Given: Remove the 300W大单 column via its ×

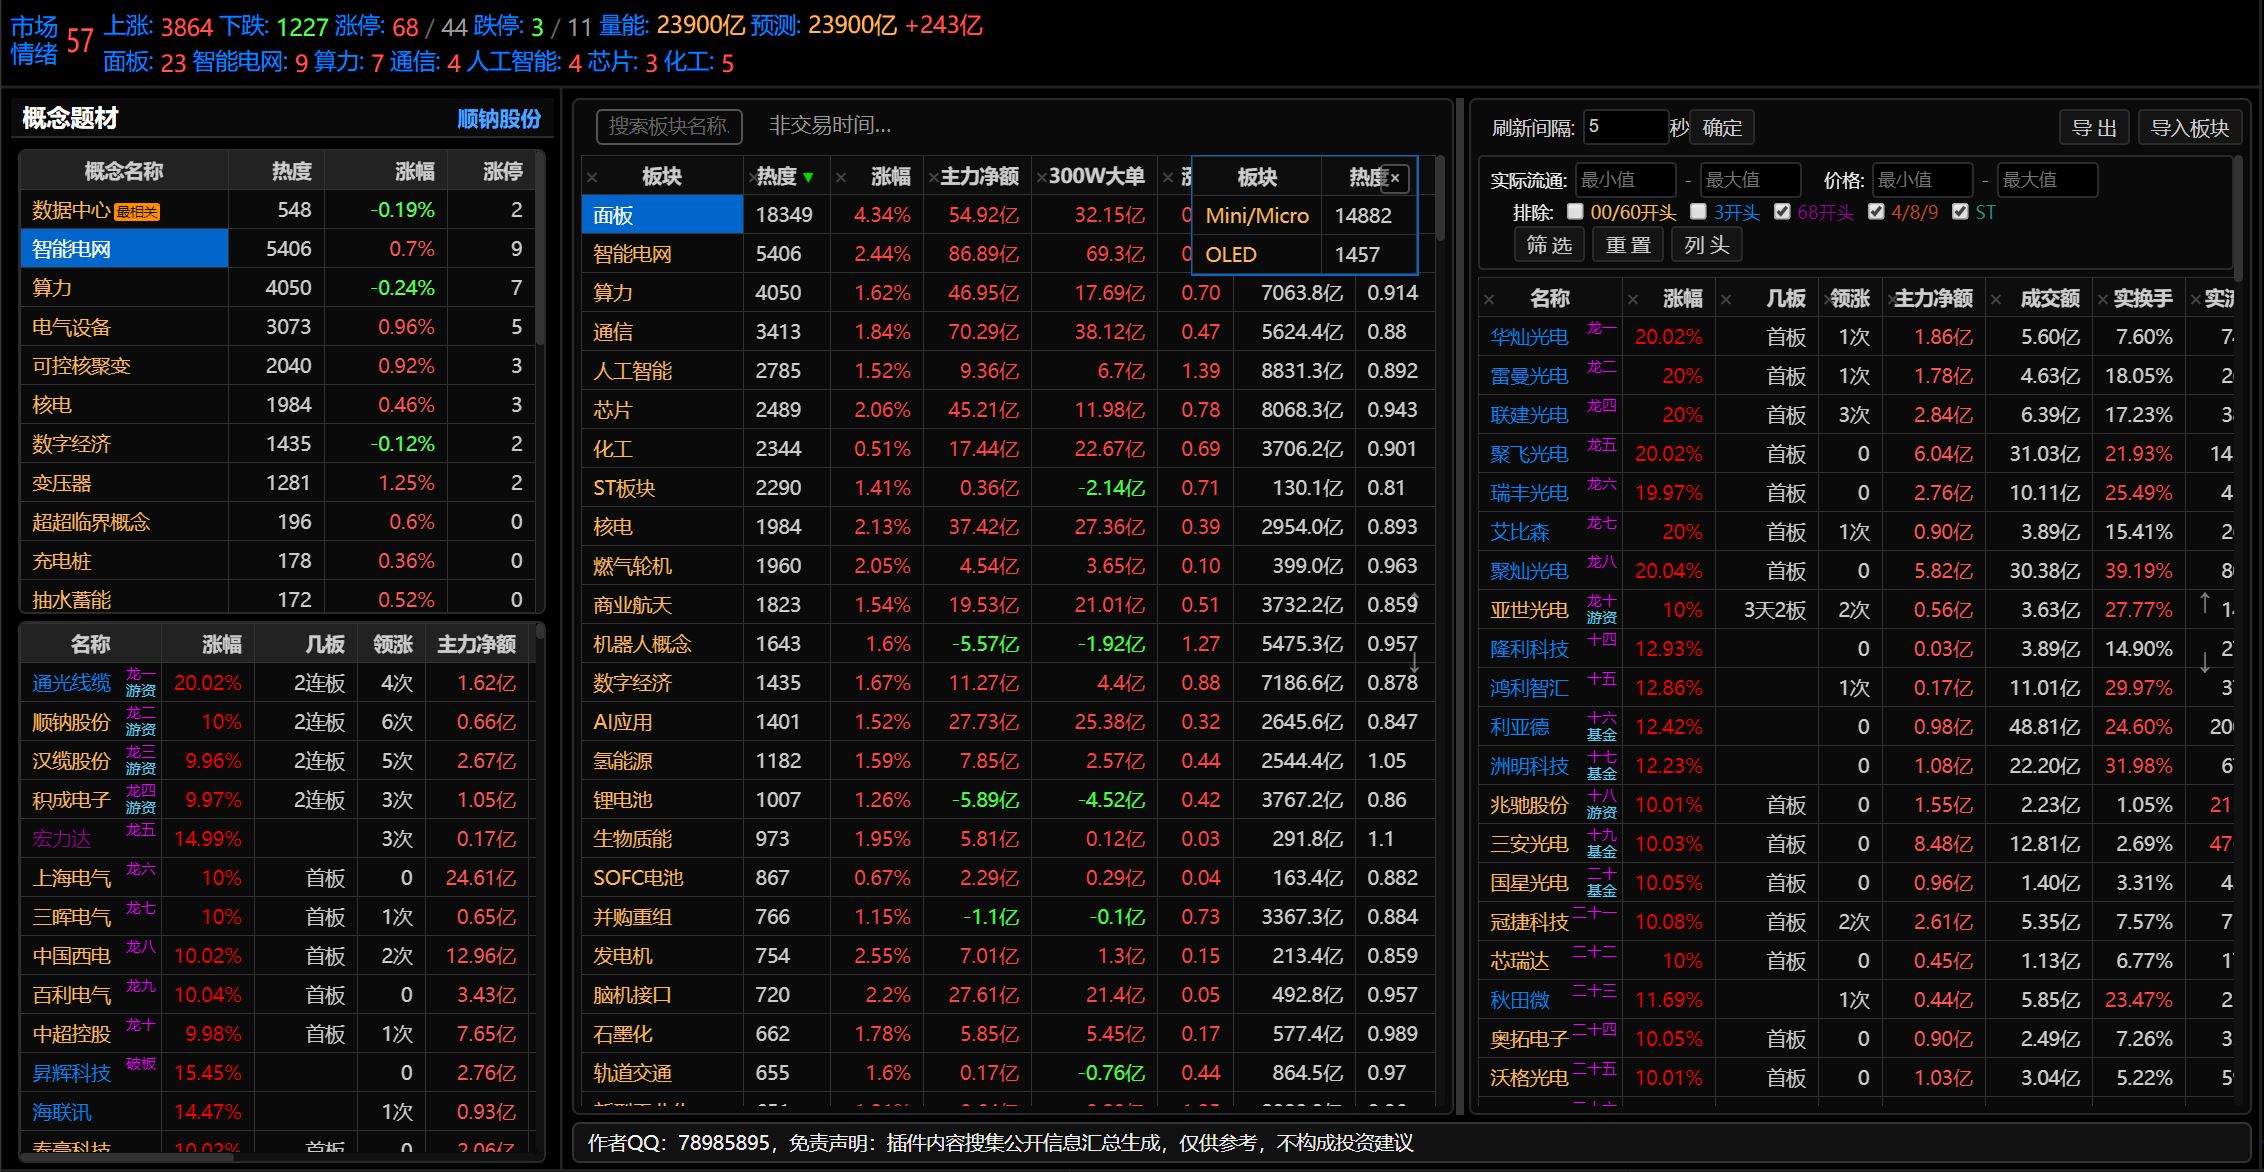Looking at the screenshot, I should tap(1041, 178).
